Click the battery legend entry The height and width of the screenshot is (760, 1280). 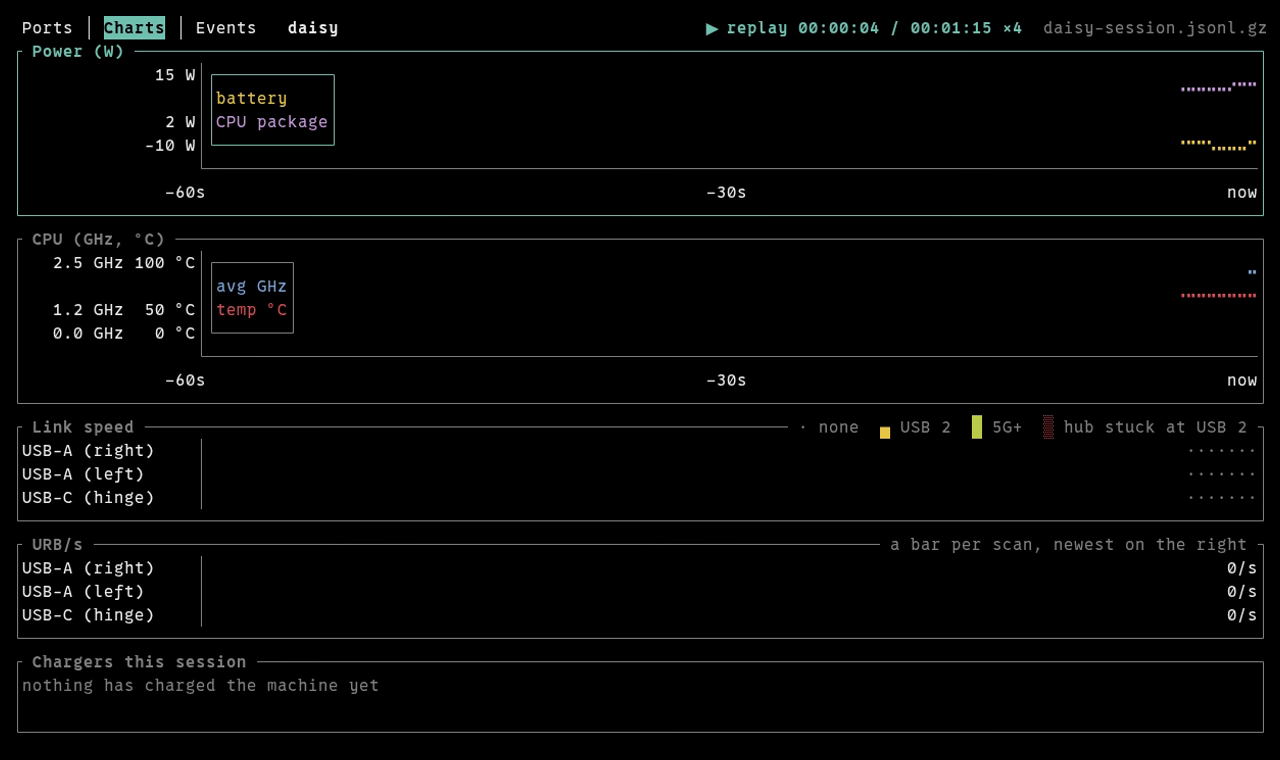(252, 98)
